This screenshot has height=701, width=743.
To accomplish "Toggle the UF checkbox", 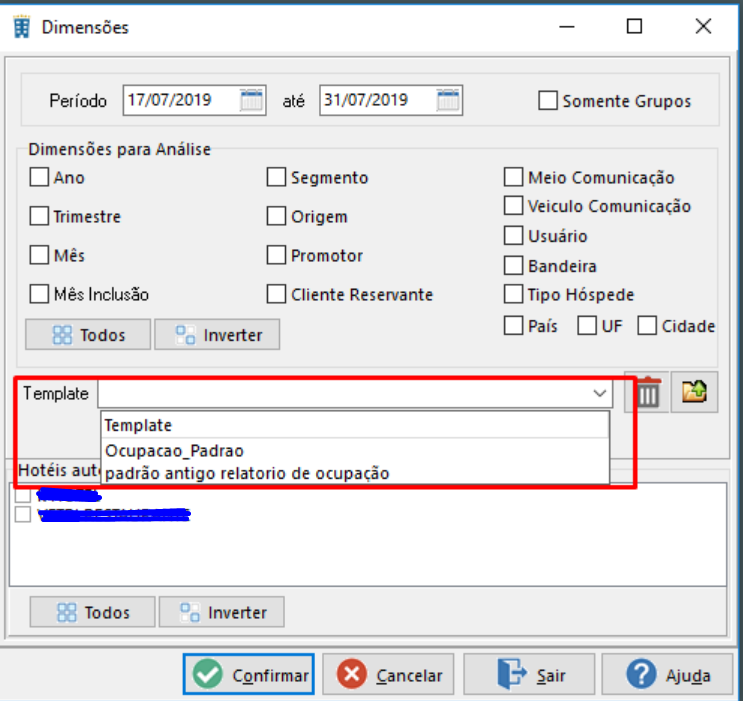I will tap(587, 325).
